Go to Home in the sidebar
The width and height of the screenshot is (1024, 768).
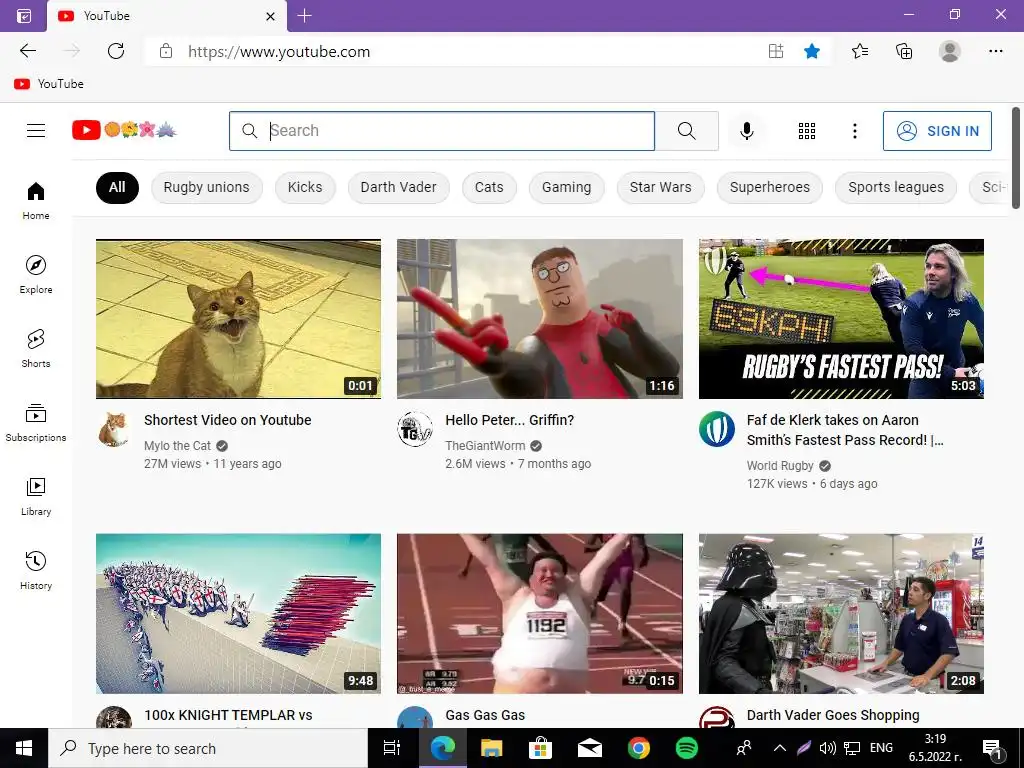pyautogui.click(x=36, y=200)
